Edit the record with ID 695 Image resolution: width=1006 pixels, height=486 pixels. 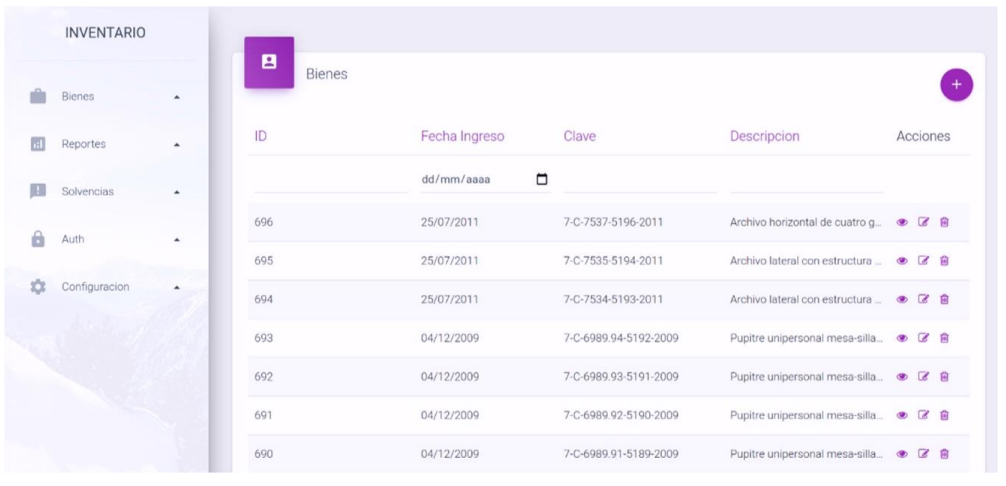(923, 261)
